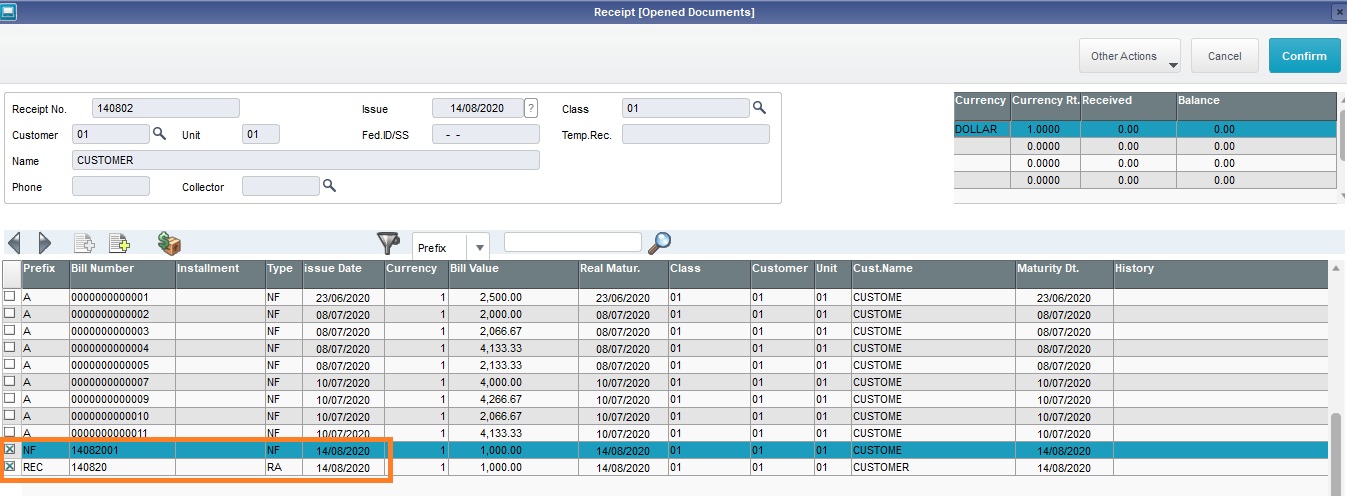The width and height of the screenshot is (1347, 496).
Task: Click the Issue date field
Action: click(x=478, y=108)
